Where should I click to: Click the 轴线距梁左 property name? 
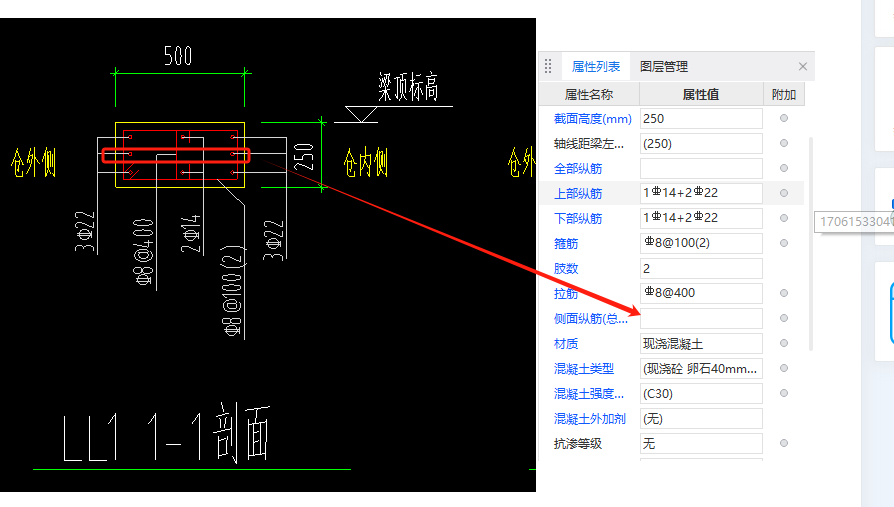(x=588, y=144)
